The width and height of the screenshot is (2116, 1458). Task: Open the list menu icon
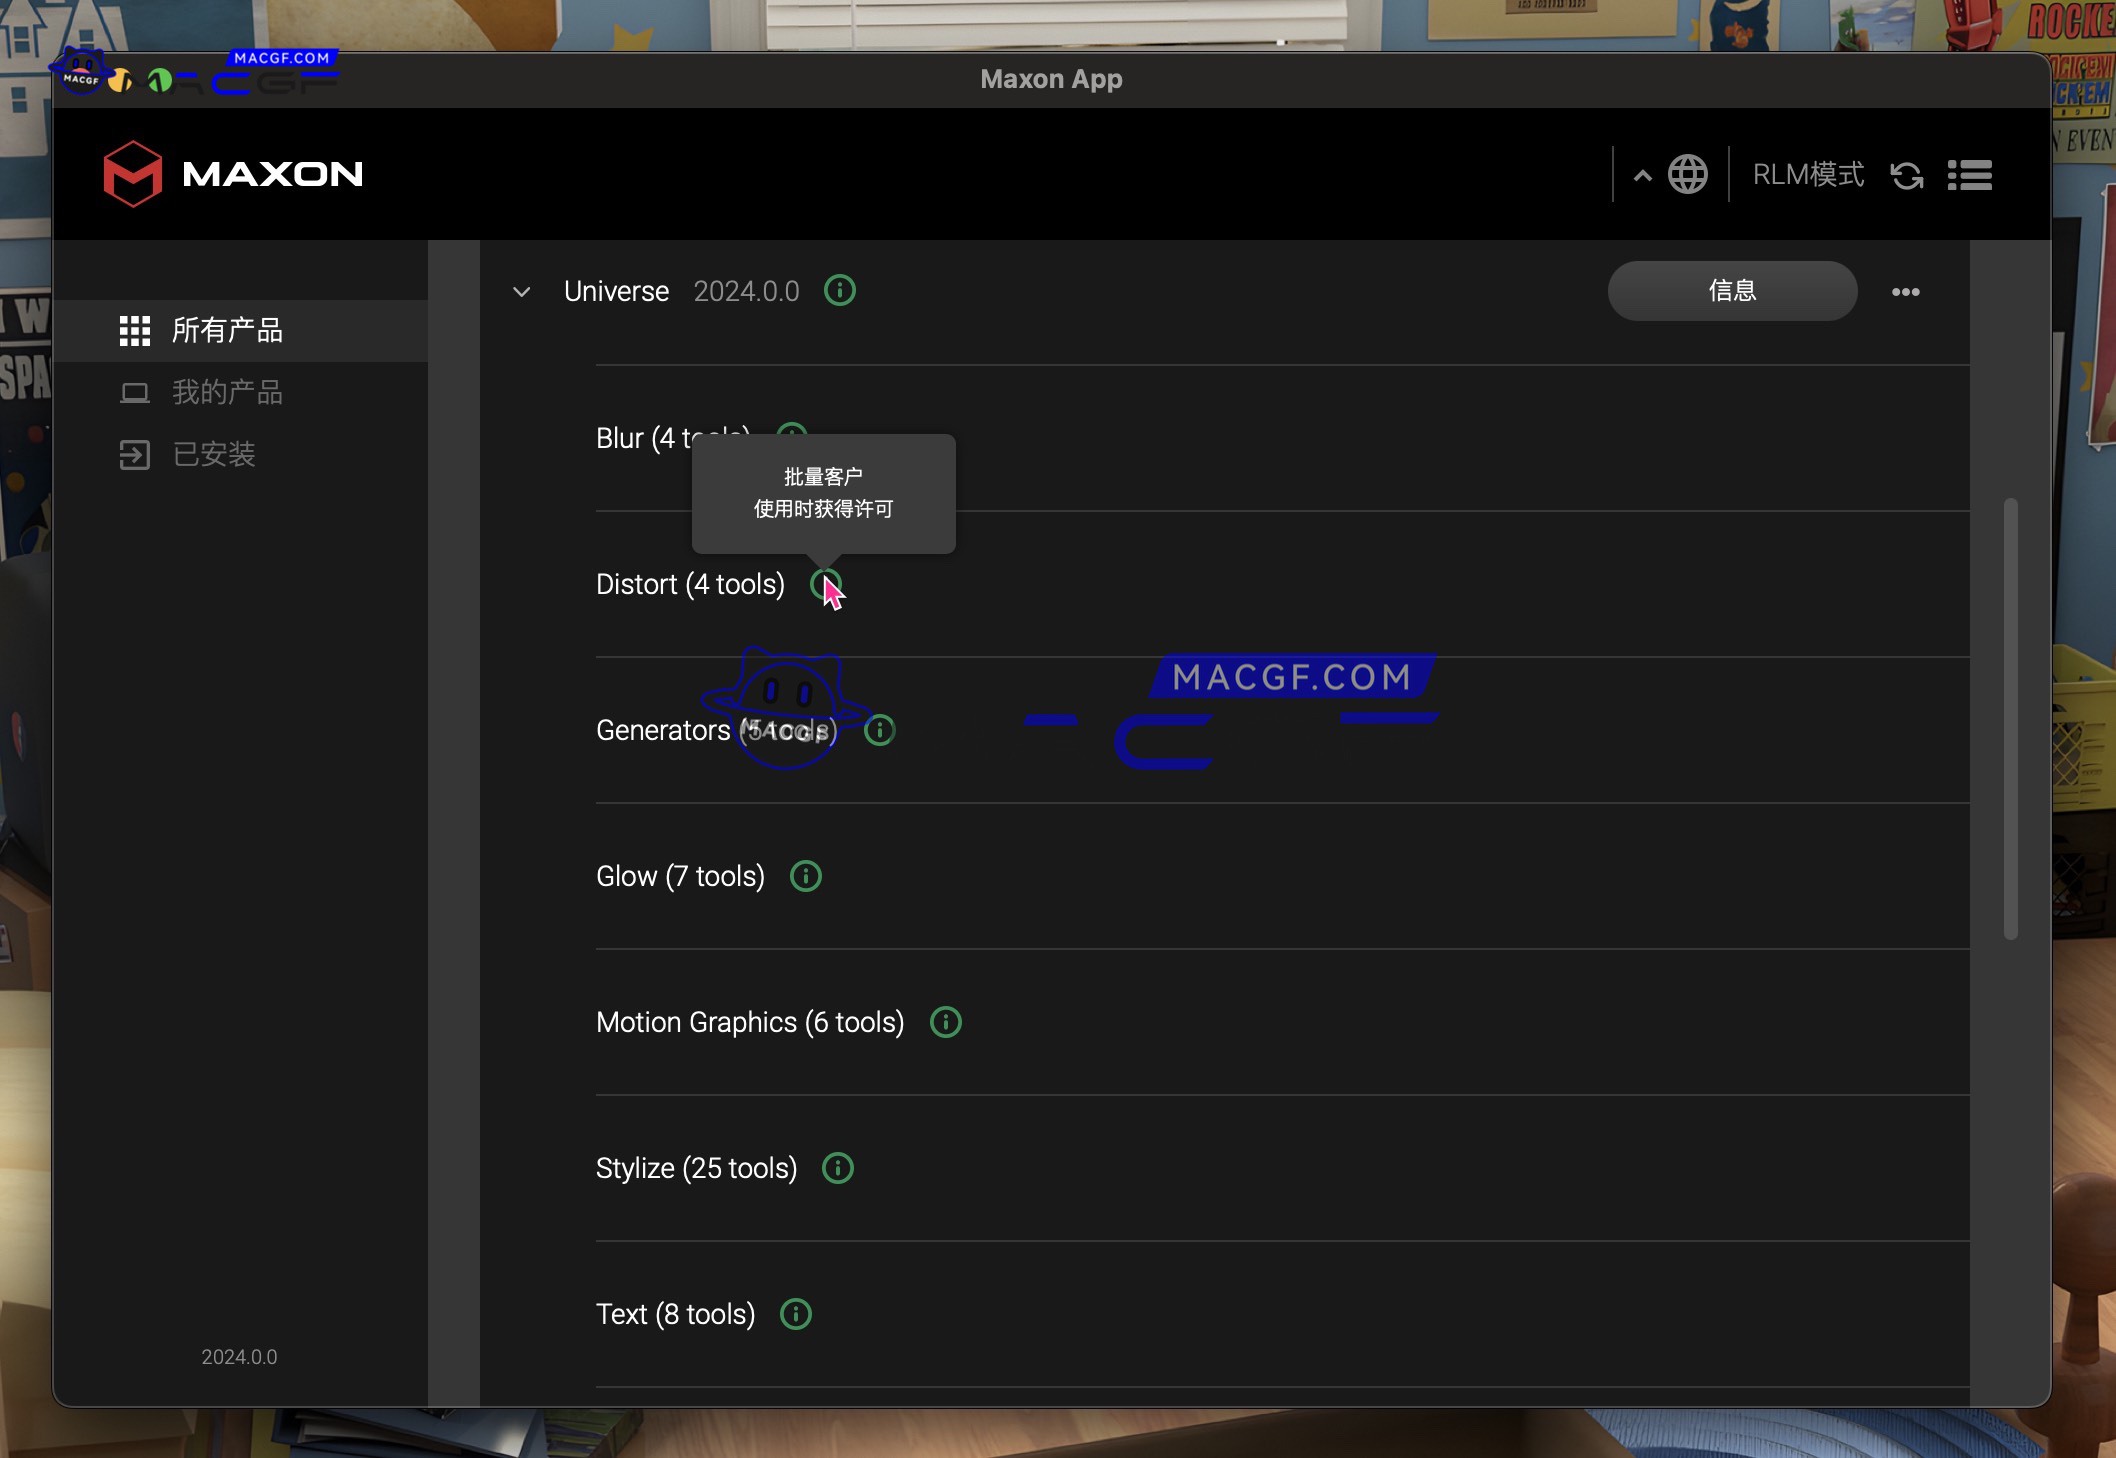coord(1969,175)
